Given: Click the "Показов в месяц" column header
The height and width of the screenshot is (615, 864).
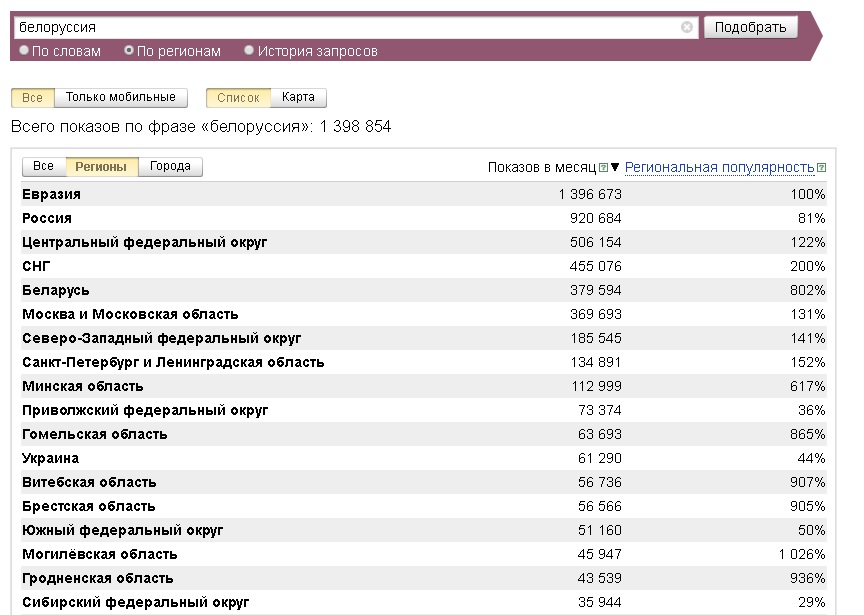Looking at the screenshot, I should point(541,167).
